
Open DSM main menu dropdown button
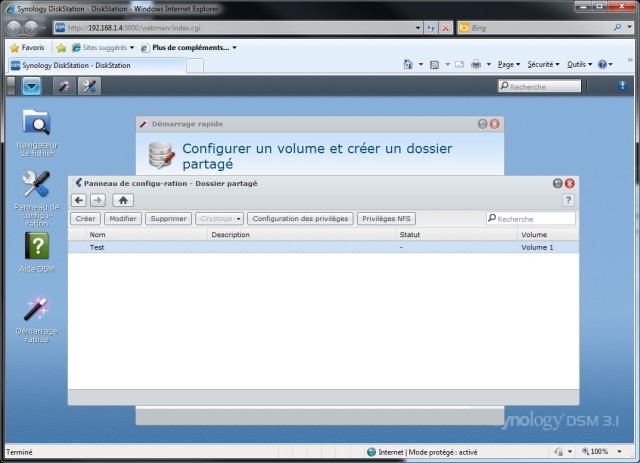pos(31,86)
